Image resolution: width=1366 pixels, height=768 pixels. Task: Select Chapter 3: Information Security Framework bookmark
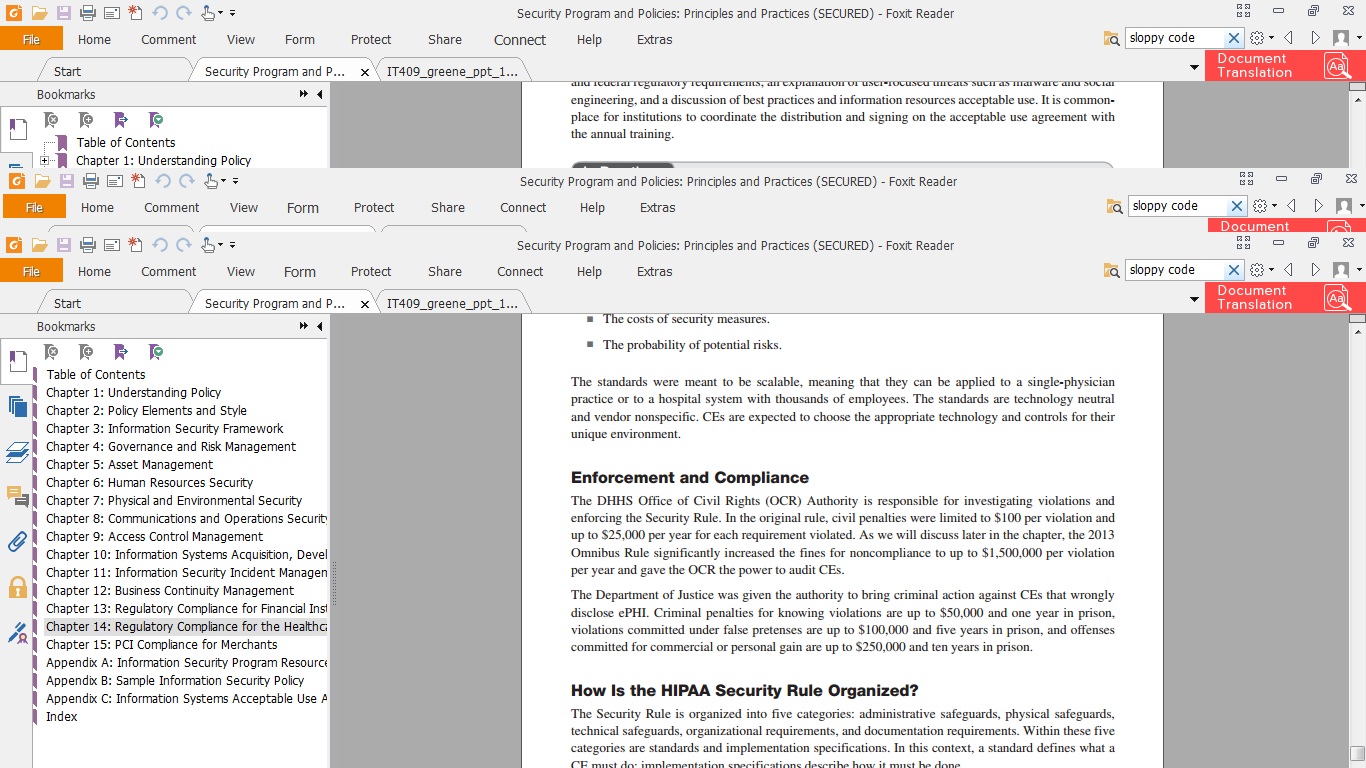pos(164,429)
